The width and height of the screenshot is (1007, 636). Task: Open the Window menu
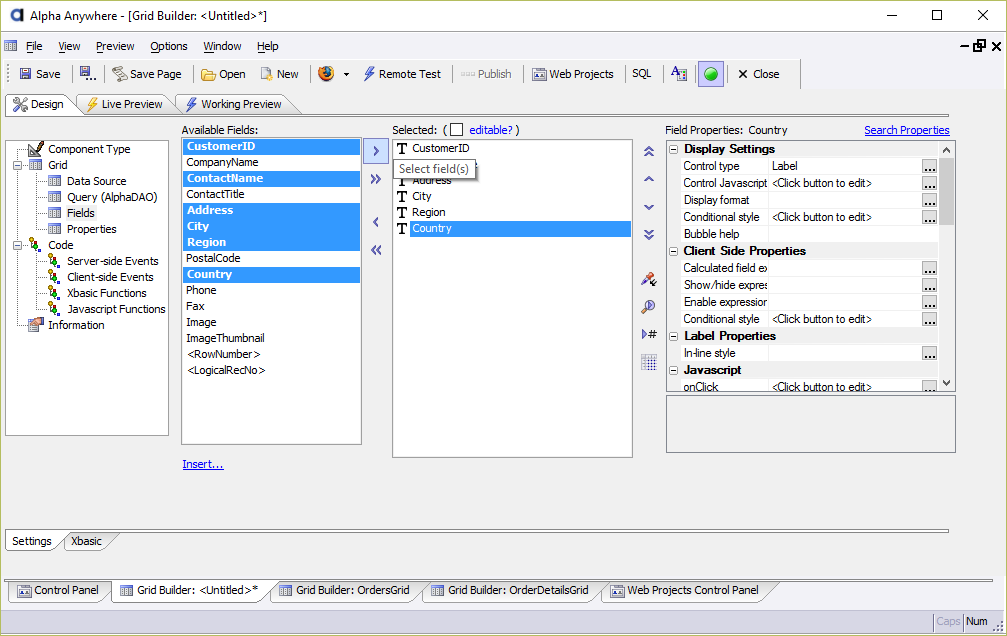(222, 46)
